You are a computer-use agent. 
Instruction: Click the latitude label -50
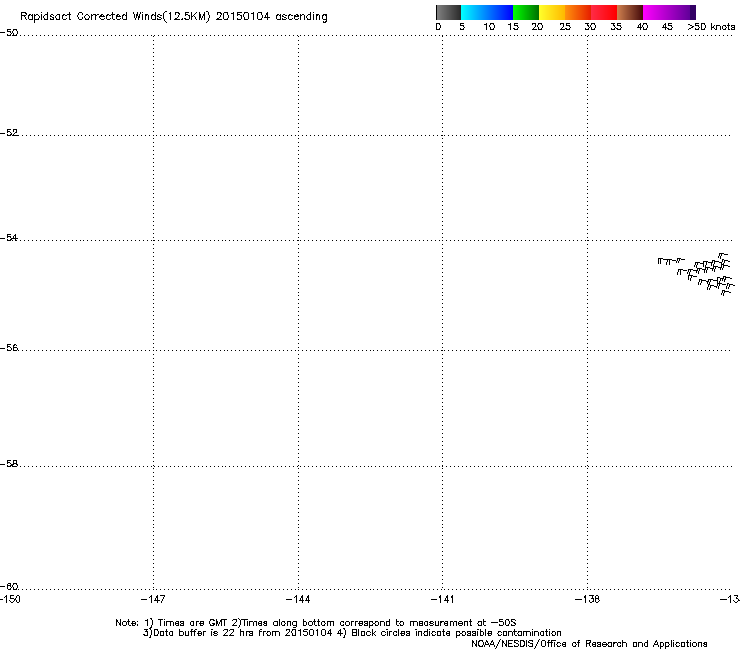click(x=9, y=33)
